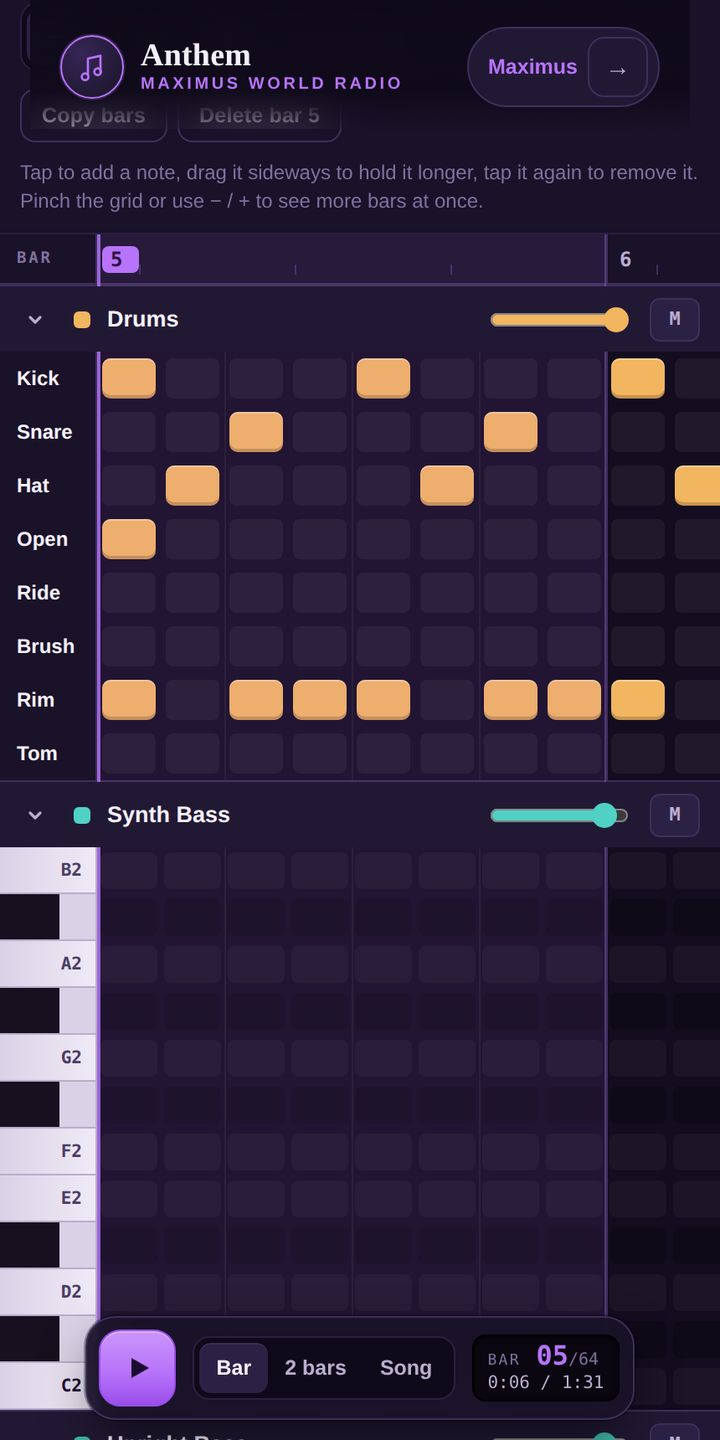Click the Drums track name
Viewport: 720px width, 1440px height.
point(143,319)
